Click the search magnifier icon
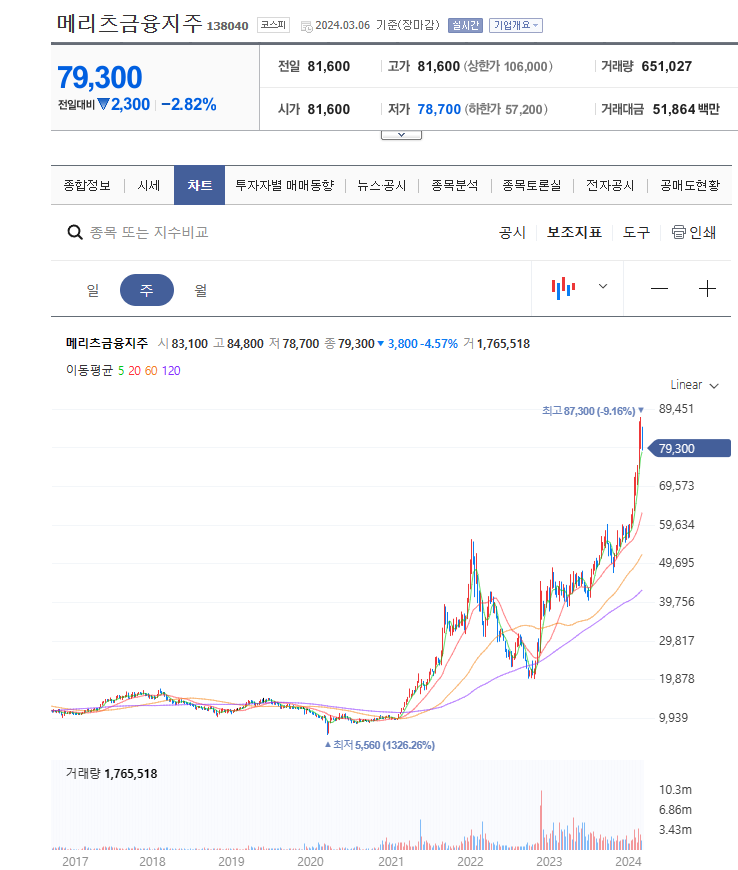Image resolution: width=738 pixels, height=870 pixels. [75, 232]
